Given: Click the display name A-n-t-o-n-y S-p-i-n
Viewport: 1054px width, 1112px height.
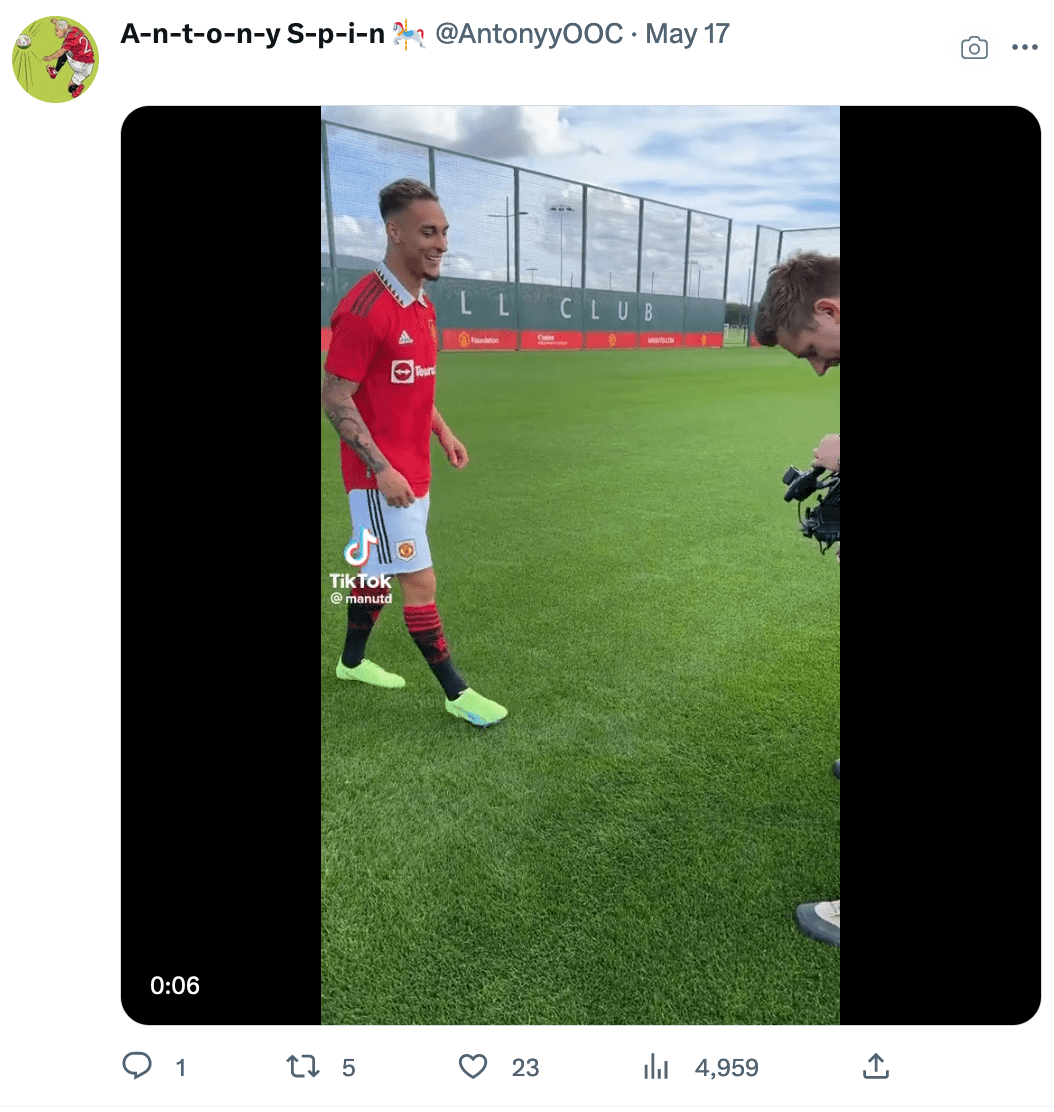Looking at the screenshot, I should pyautogui.click(x=252, y=34).
